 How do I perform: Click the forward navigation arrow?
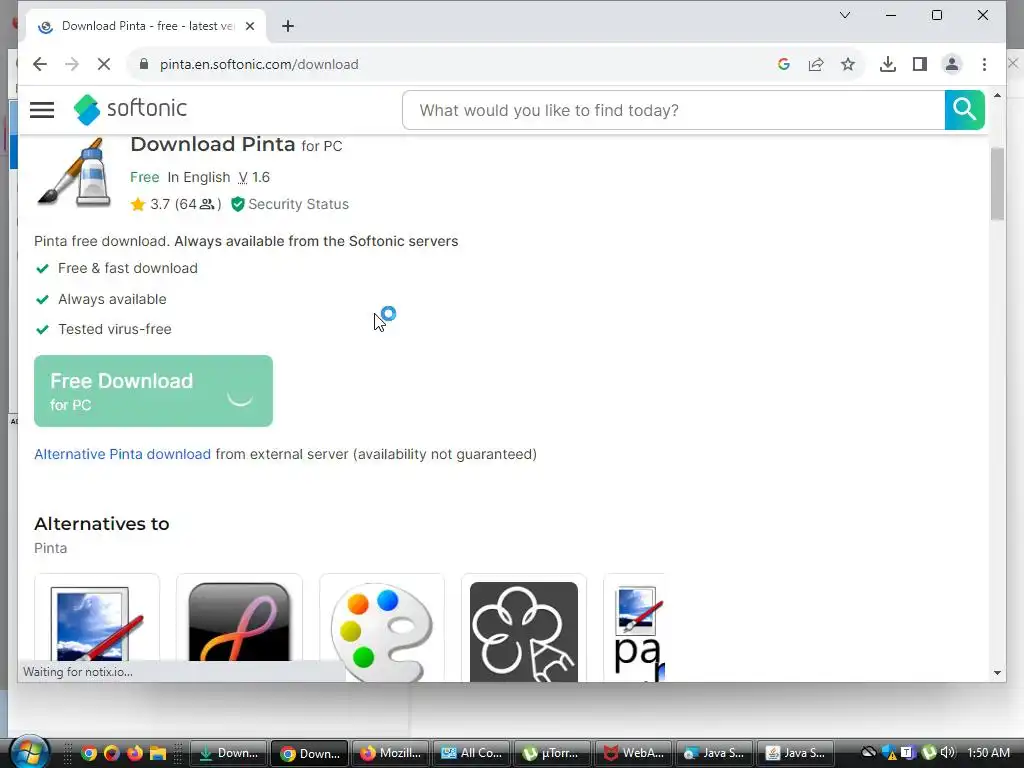click(x=72, y=64)
